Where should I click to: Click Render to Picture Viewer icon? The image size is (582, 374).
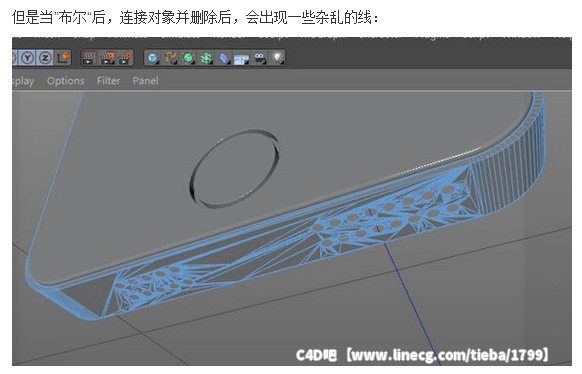[107, 58]
